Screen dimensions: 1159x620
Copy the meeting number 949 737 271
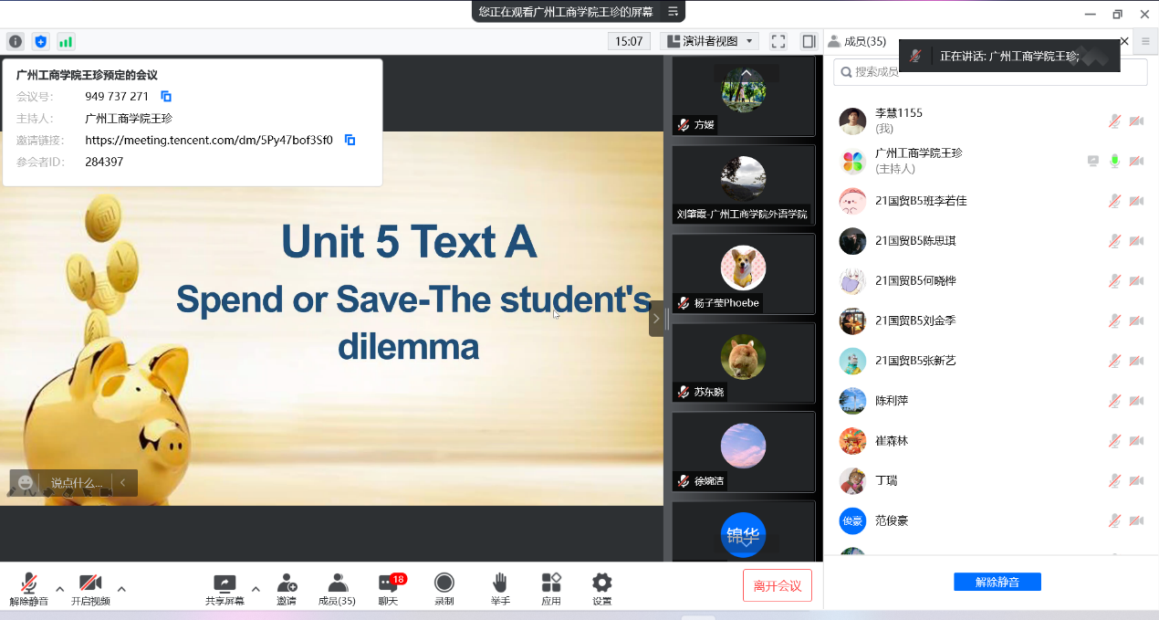click(x=167, y=97)
